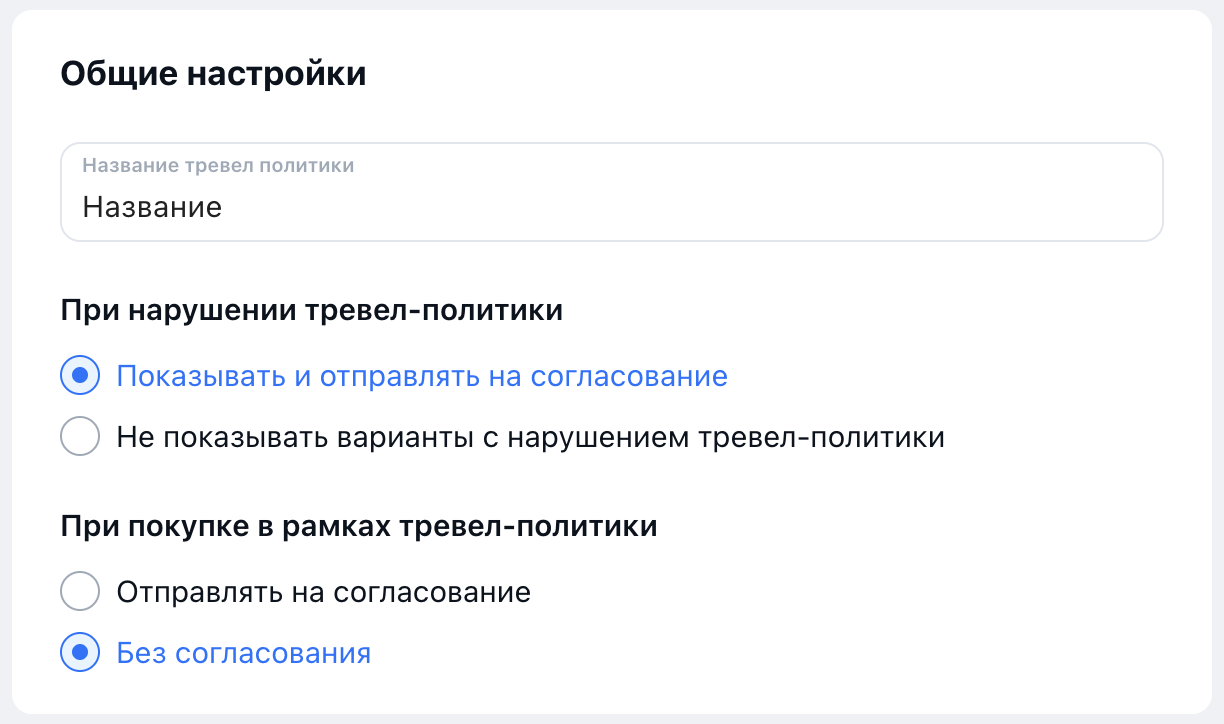1224x724 pixels.
Task: Click the 'Название' text inside the field
Action: coord(152,207)
